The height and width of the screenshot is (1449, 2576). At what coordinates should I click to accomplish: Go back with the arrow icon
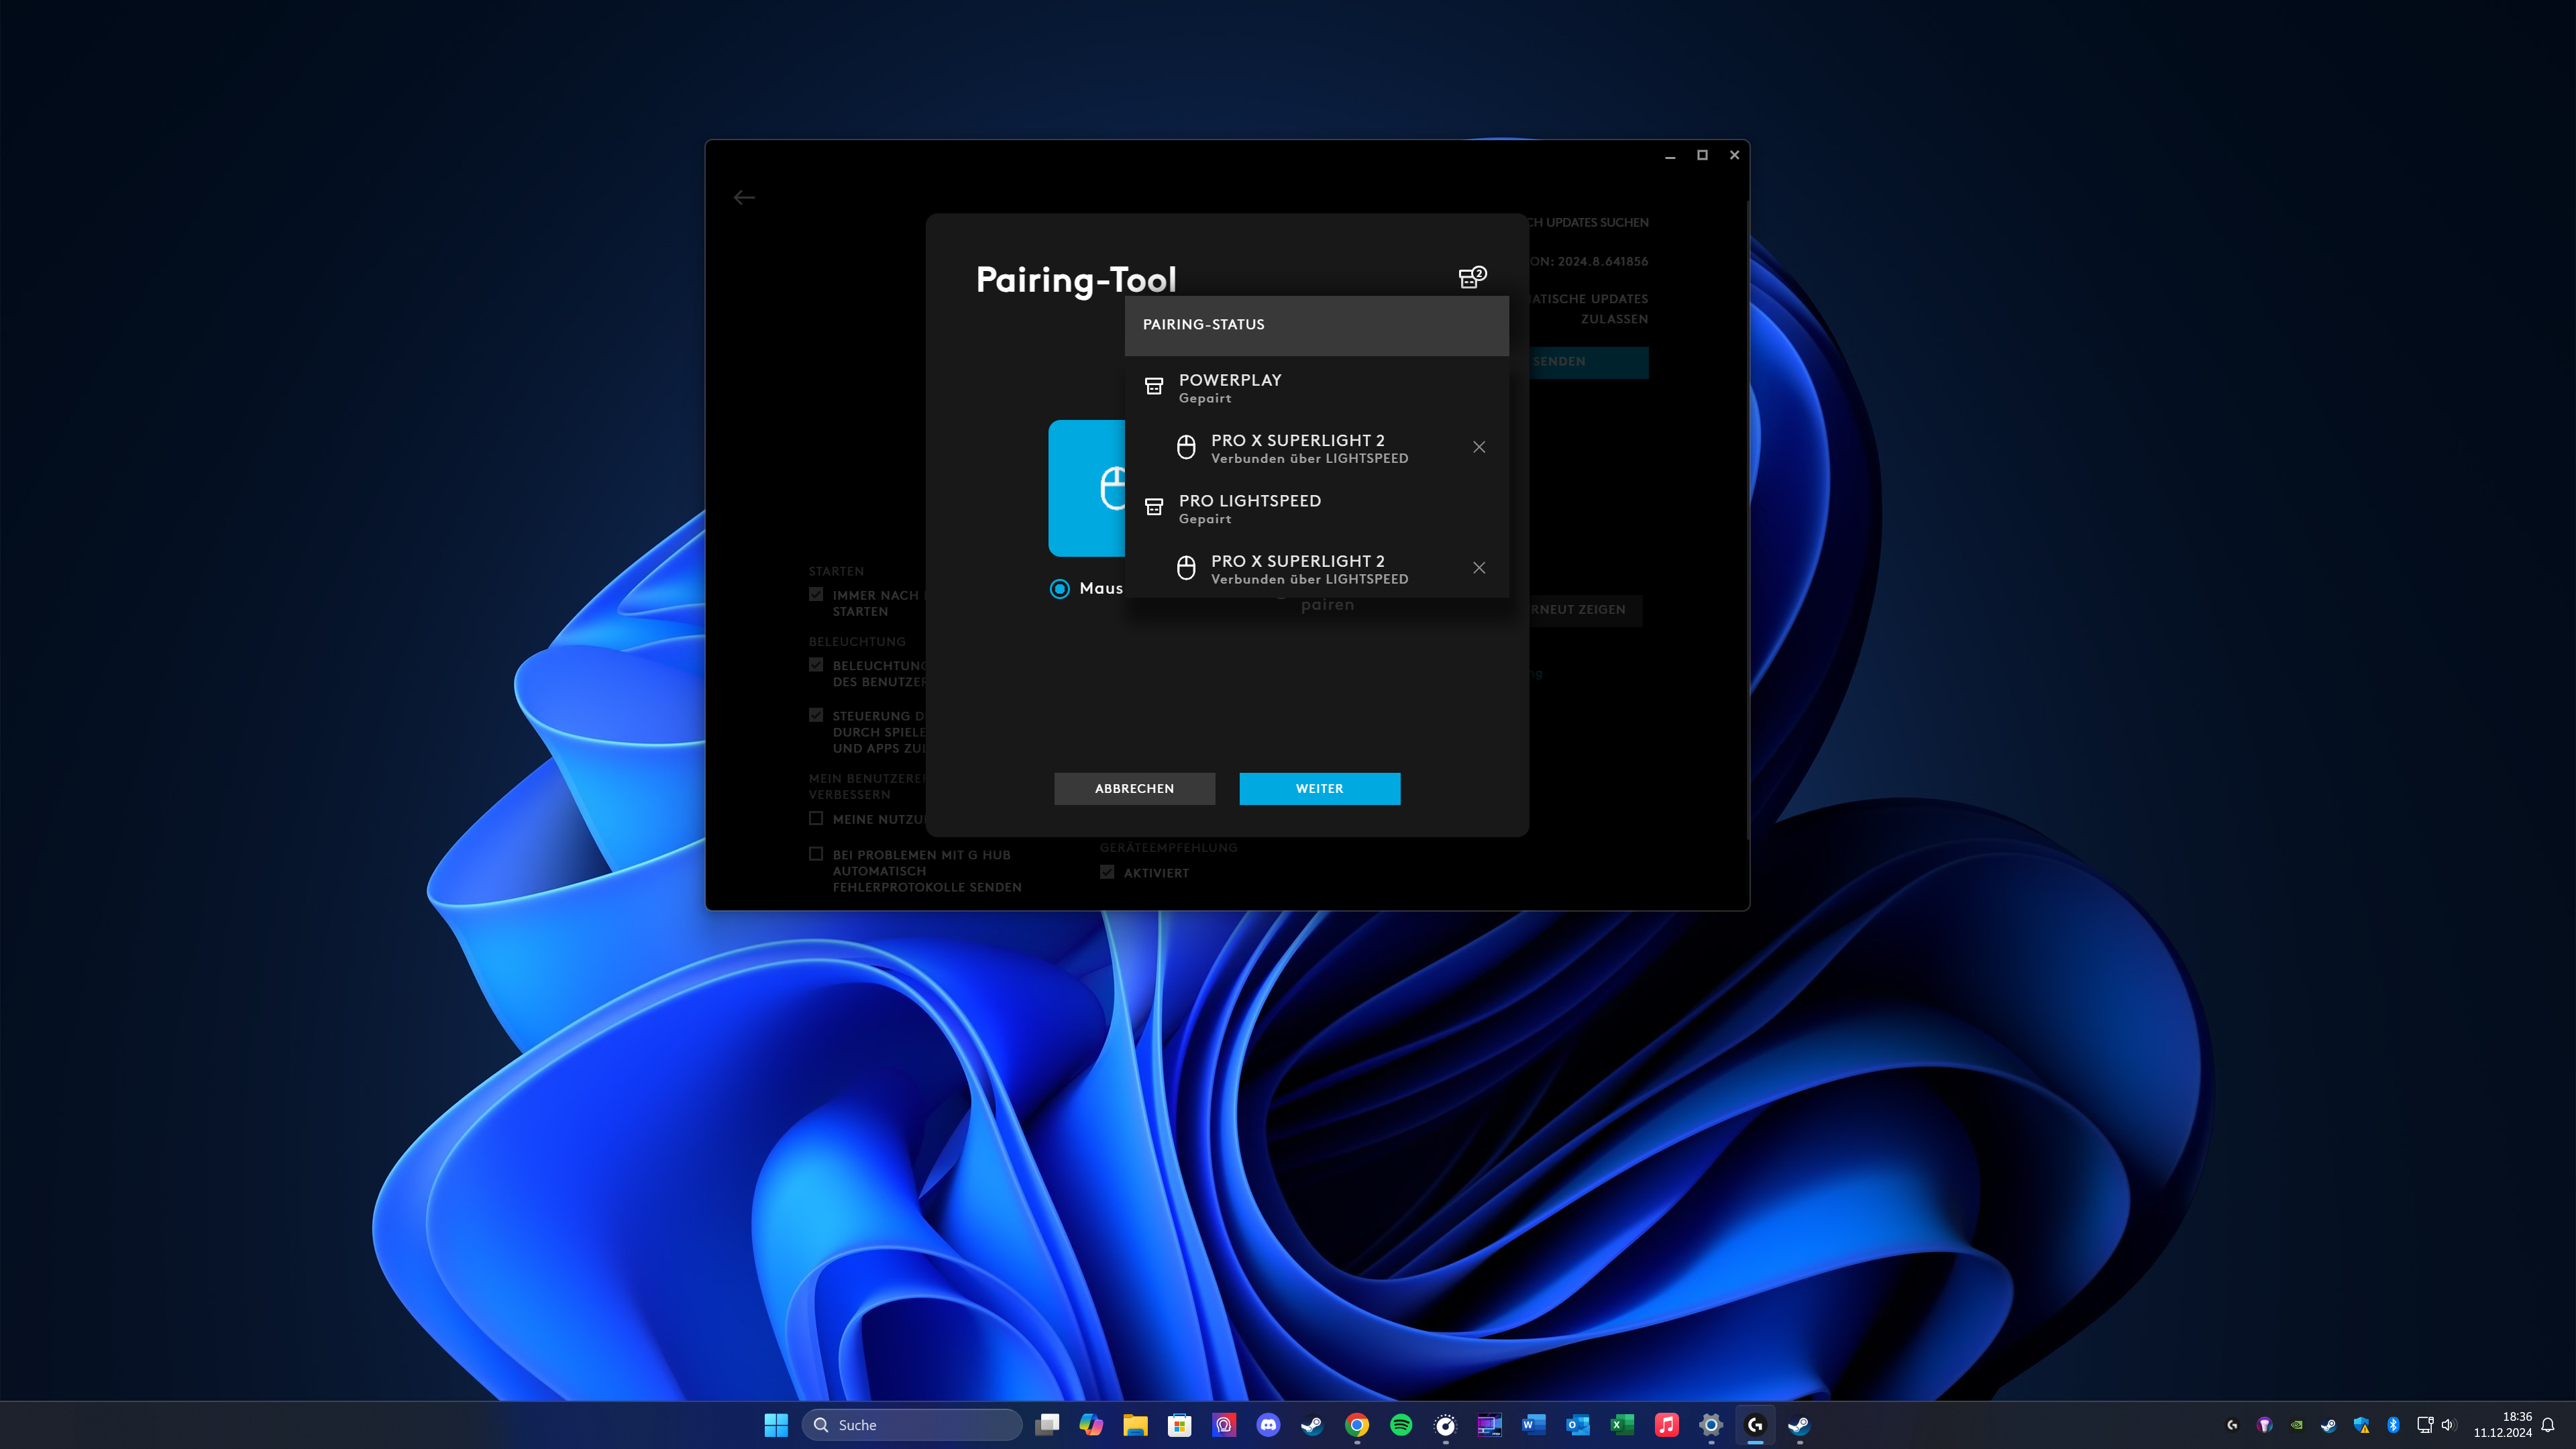744,198
